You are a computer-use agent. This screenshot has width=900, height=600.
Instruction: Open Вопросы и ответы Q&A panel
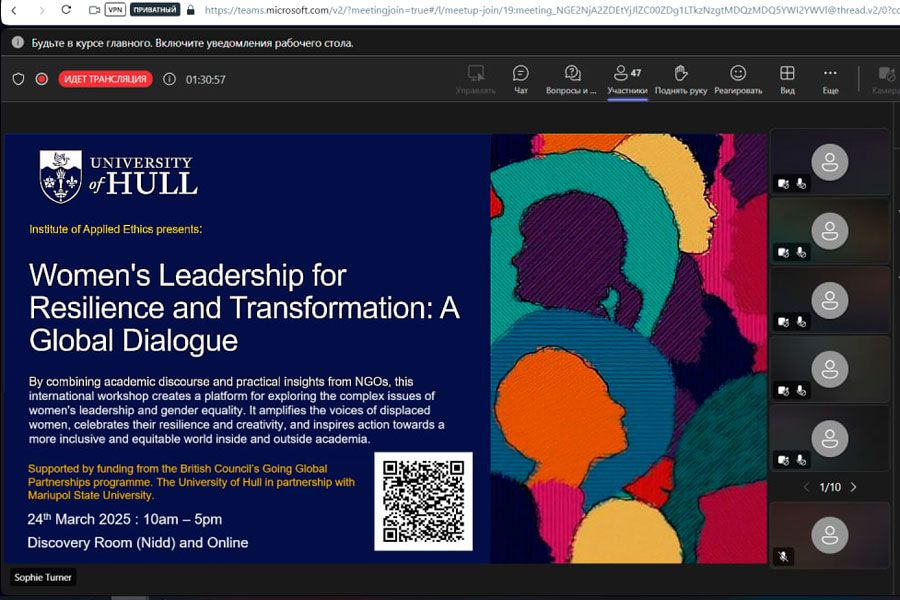click(x=571, y=80)
